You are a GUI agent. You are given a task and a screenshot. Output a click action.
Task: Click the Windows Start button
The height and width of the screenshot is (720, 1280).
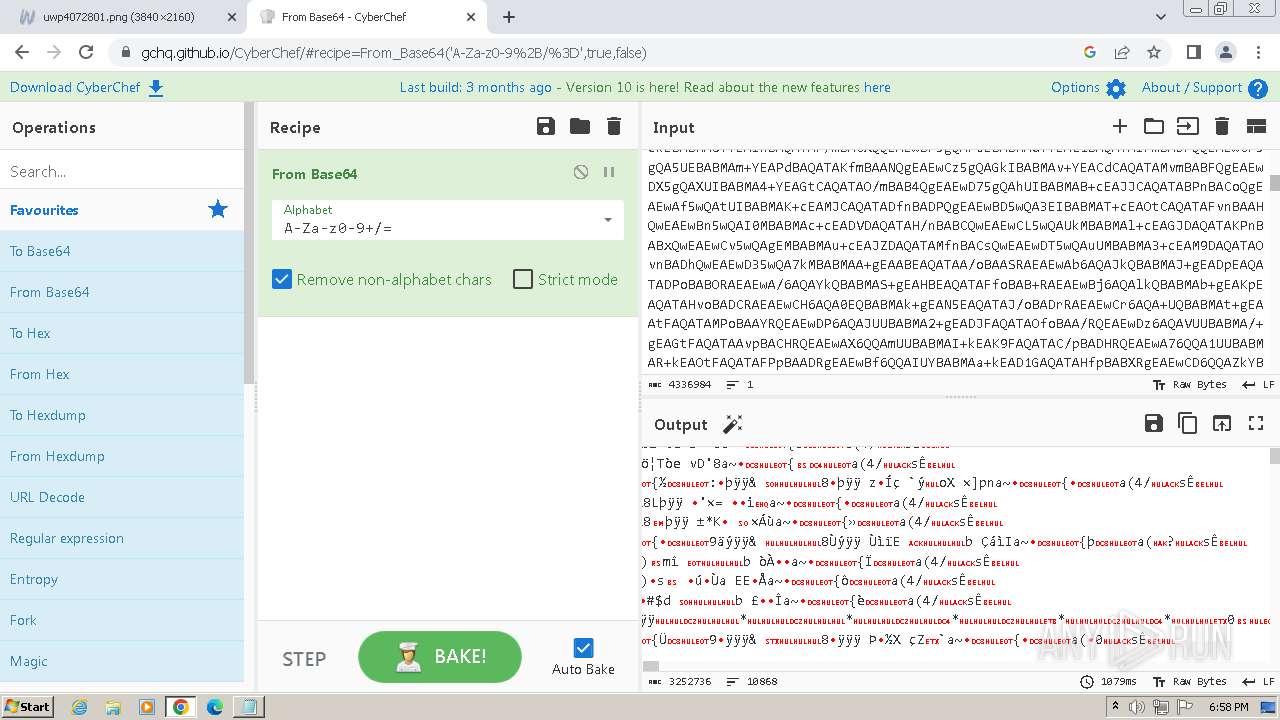(27, 706)
